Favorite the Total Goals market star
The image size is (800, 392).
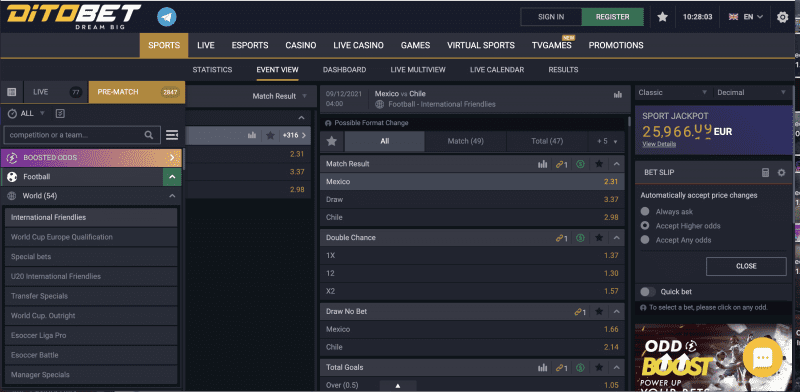tap(599, 368)
